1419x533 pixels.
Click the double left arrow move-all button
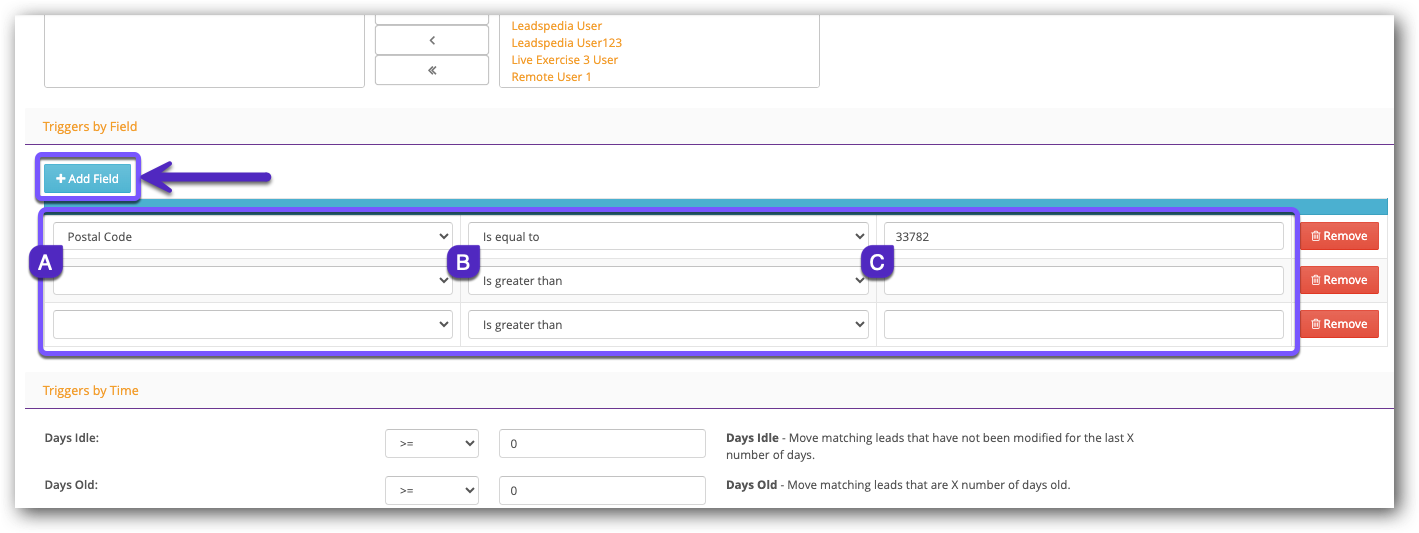432,70
